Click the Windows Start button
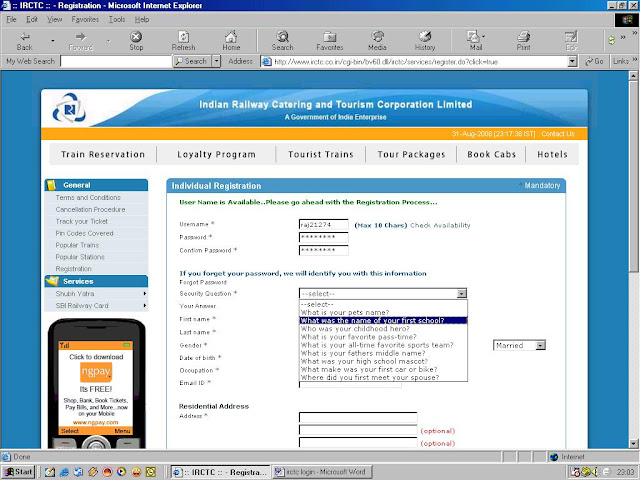The width and height of the screenshot is (640, 480). (x=18, y=472)
